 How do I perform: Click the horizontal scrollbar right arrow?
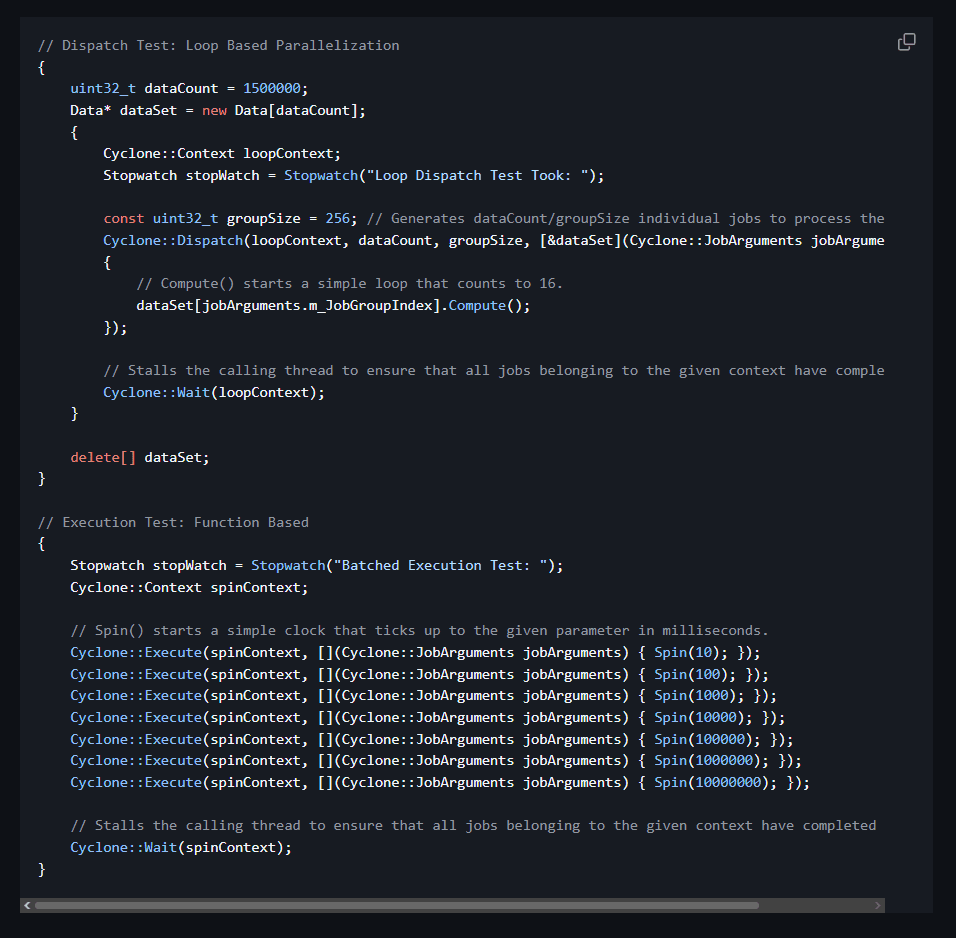(877, 905)
